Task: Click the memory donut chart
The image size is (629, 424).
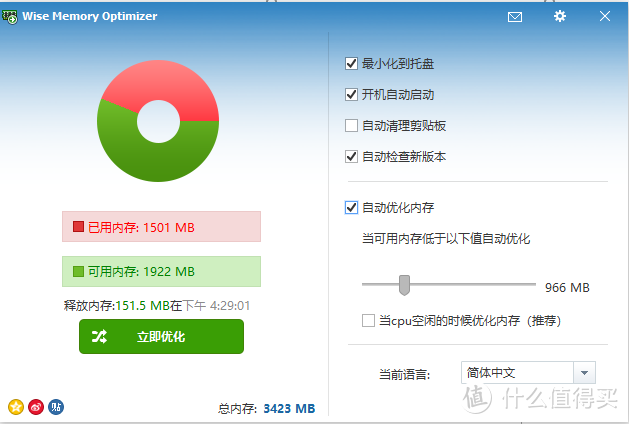Action: coord(158,121)
